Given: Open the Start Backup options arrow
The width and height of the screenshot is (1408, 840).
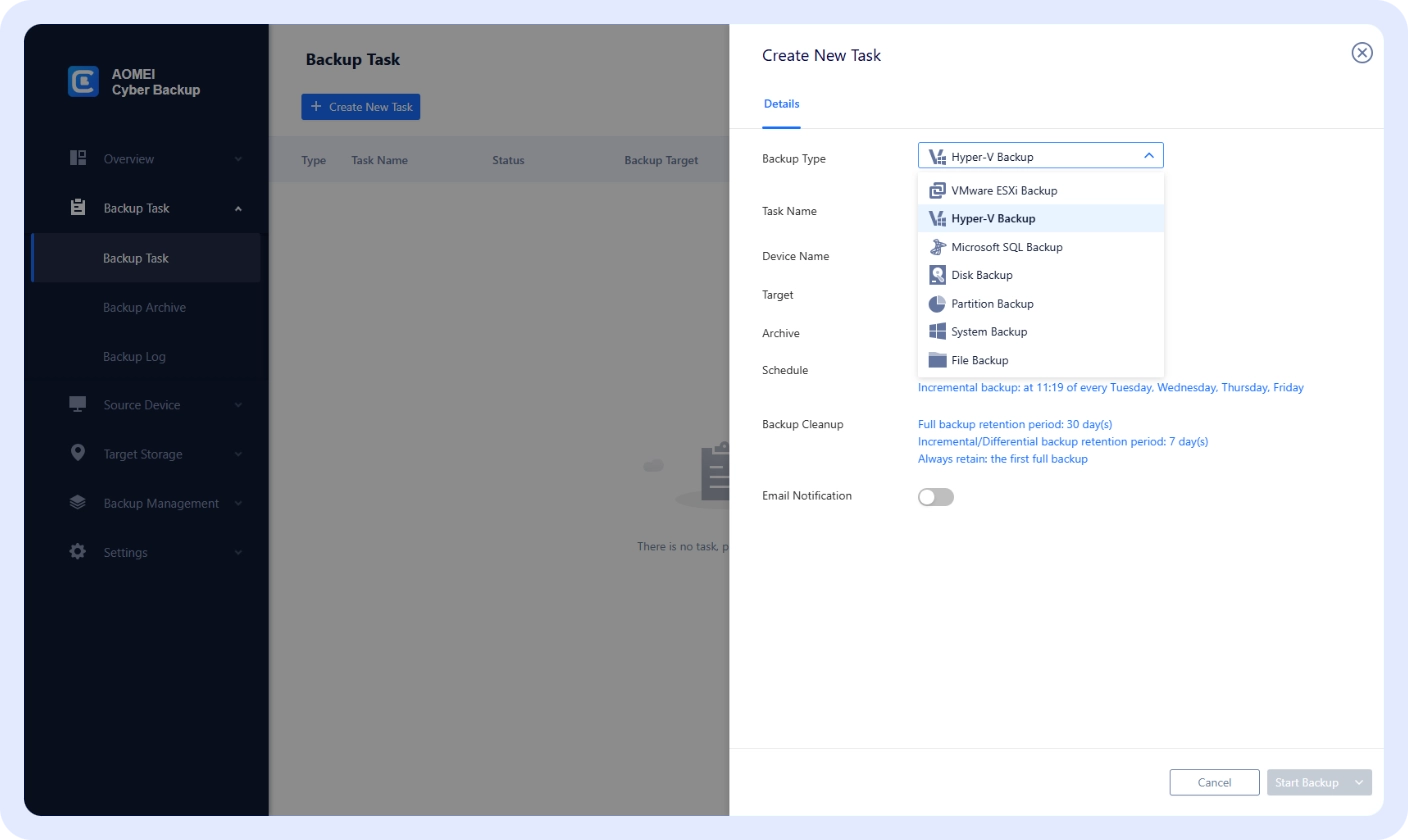Looking at the screenshot, I should [1358, 782].
